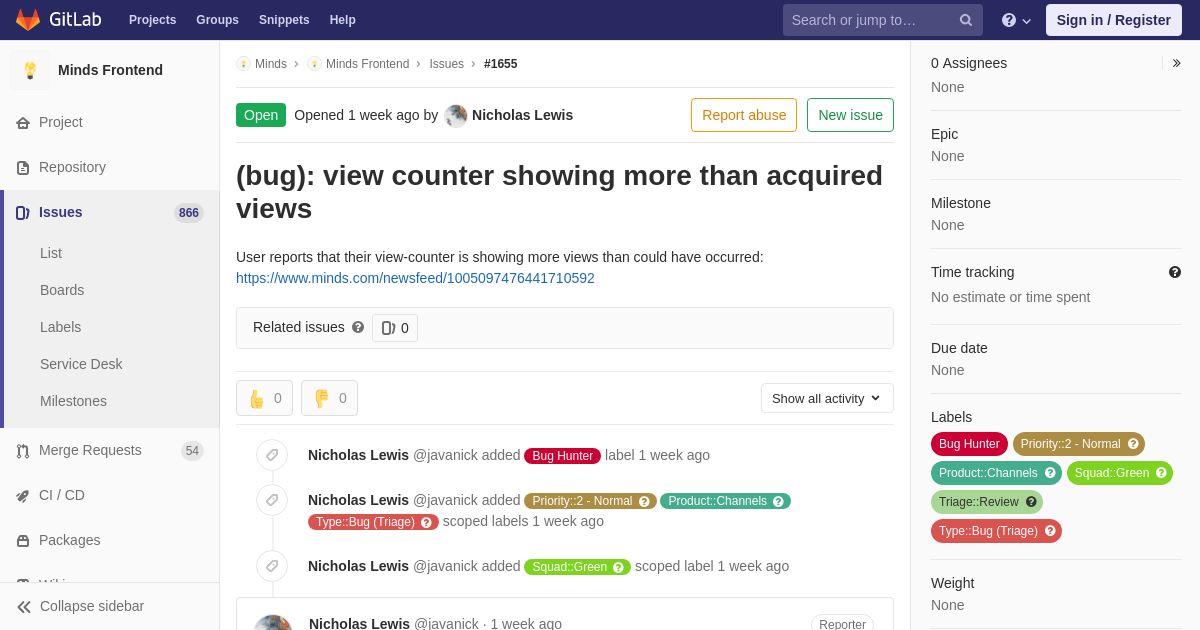Click help icon on Priority::2 - Normal sidebar label
Screen dimensions: 1200x630
click(1133, 444)
